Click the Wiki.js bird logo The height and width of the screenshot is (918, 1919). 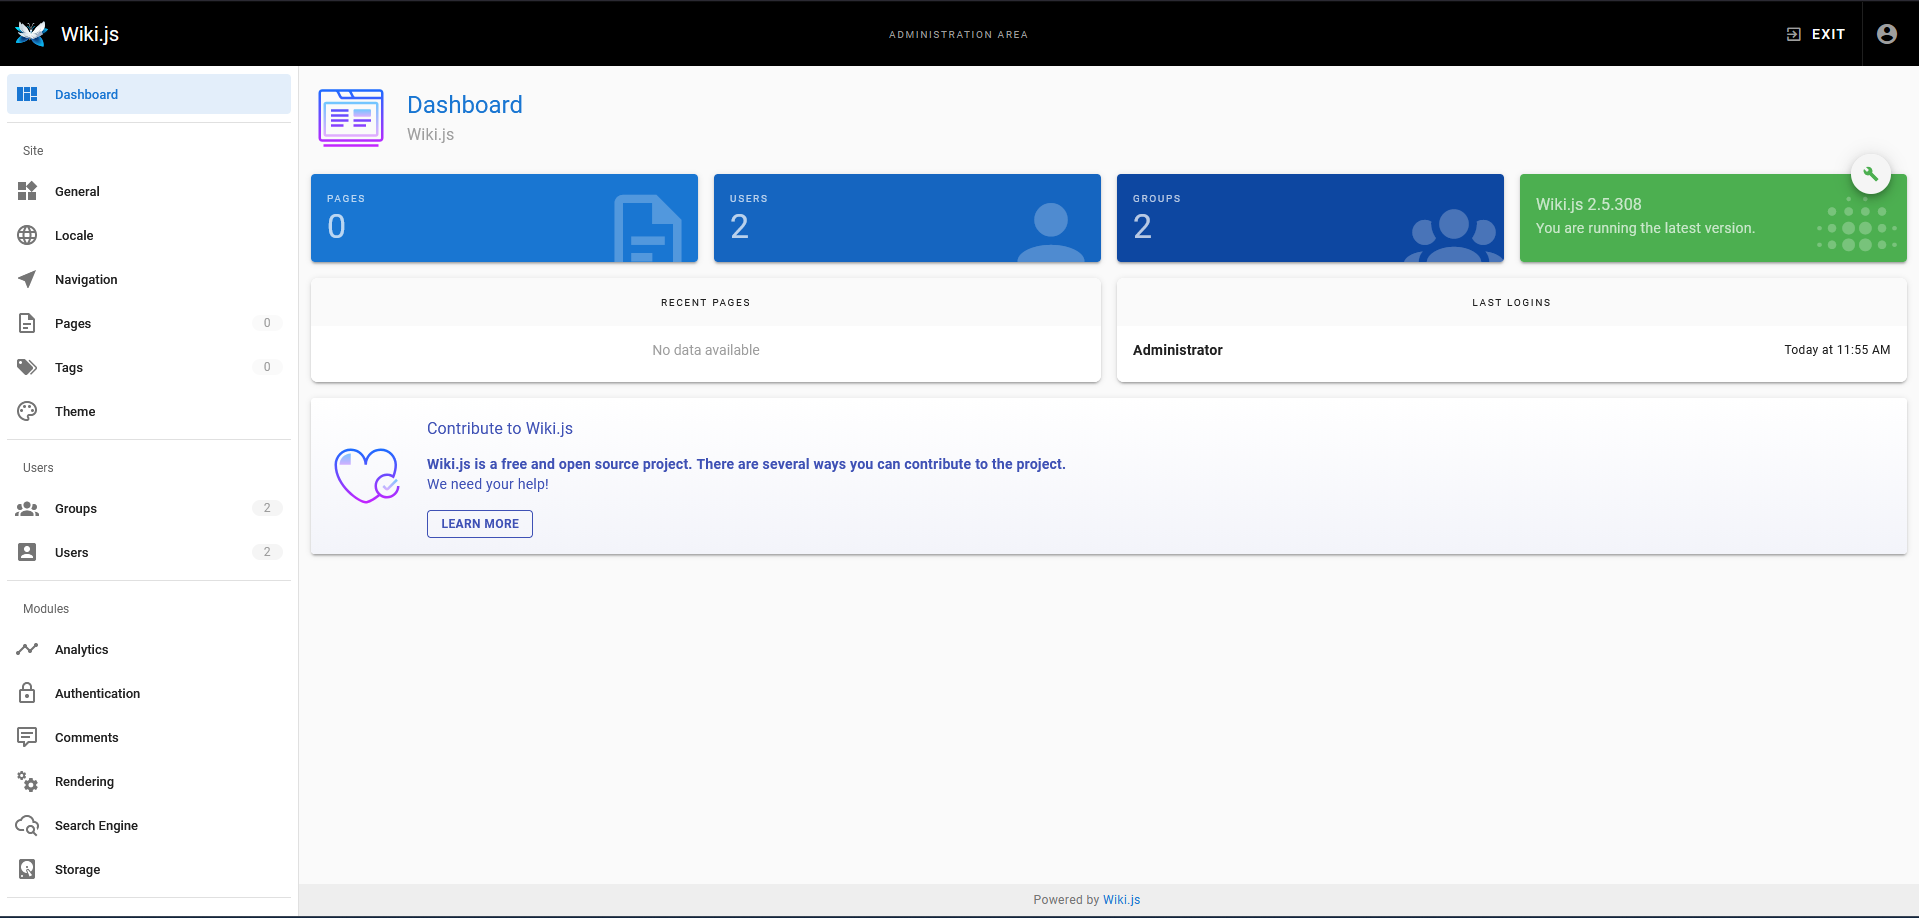[31, 34]
